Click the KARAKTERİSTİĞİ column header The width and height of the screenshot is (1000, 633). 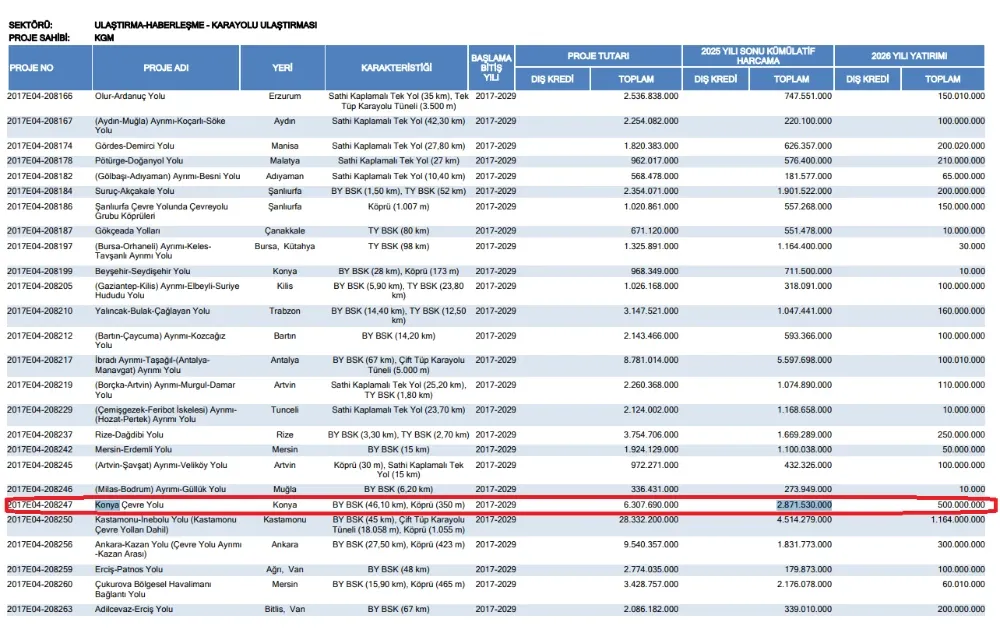(x=397, y=67)
